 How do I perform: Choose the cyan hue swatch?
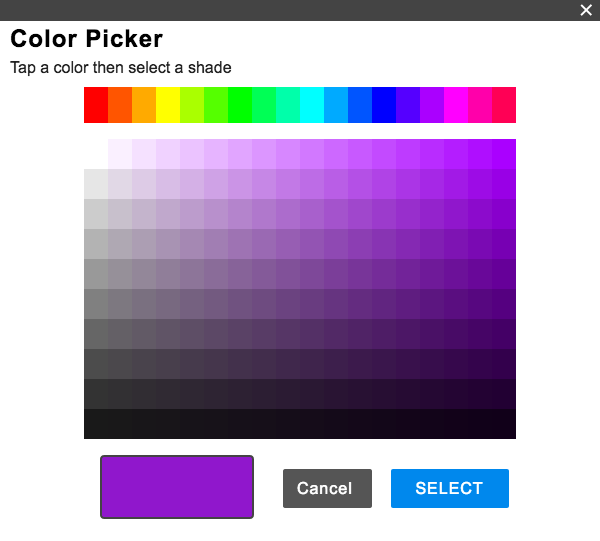coord(312,105)
